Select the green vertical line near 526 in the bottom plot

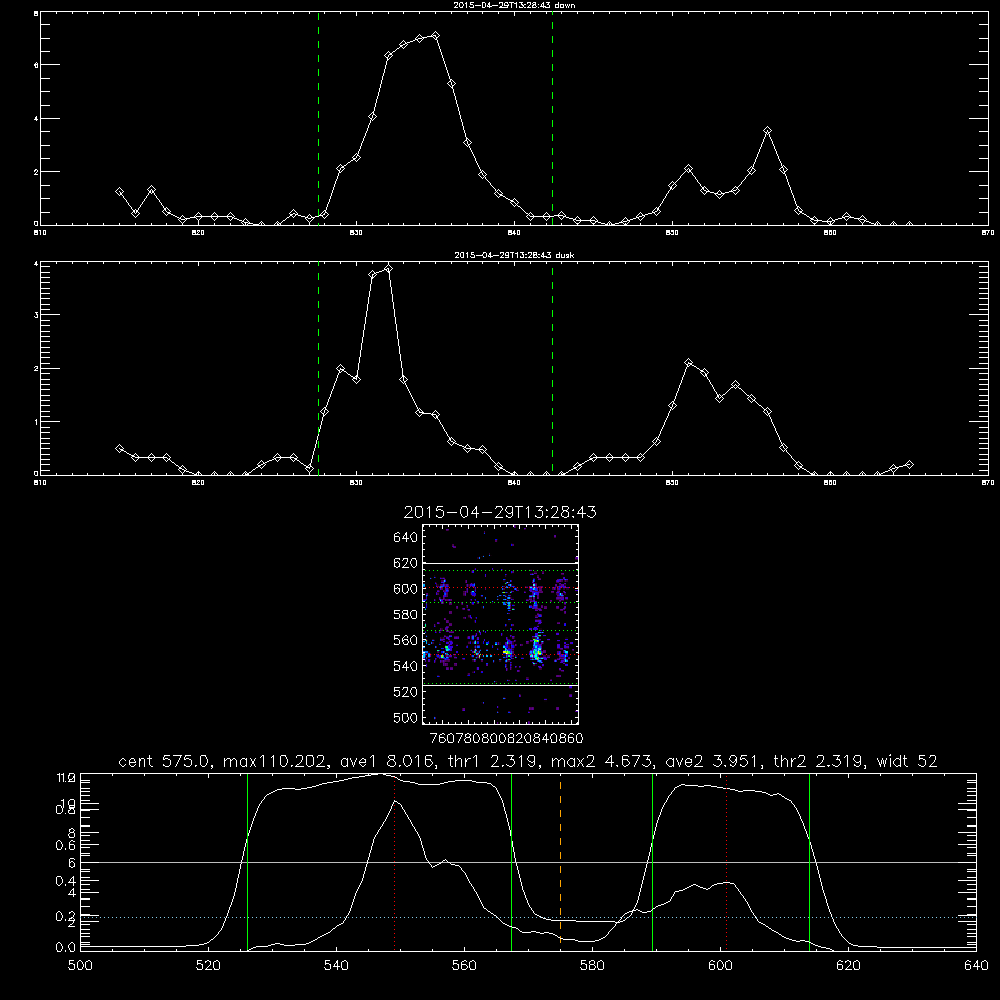pyautogui.click(x=247, y=861)
